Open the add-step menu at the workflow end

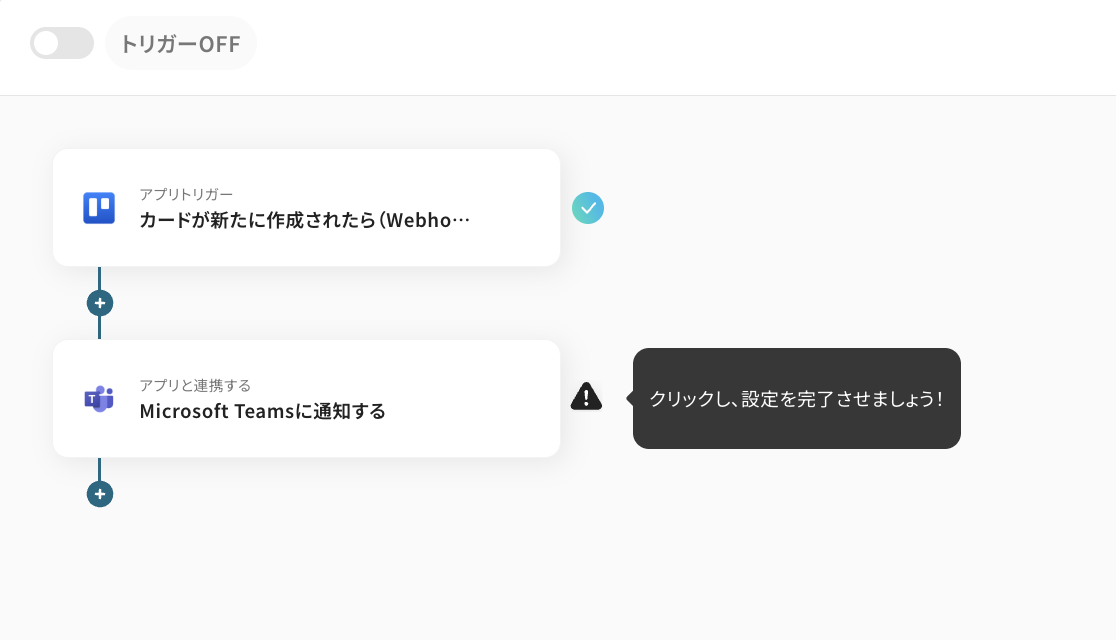coord(99,493)
